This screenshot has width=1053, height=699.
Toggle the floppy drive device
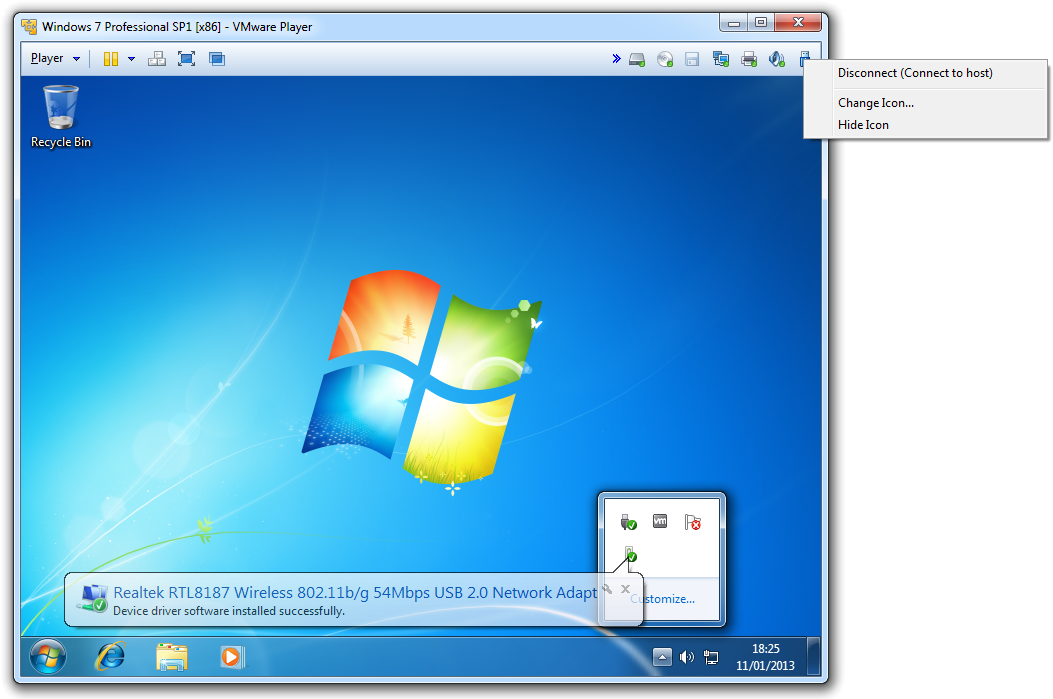(x=692, y=60)
